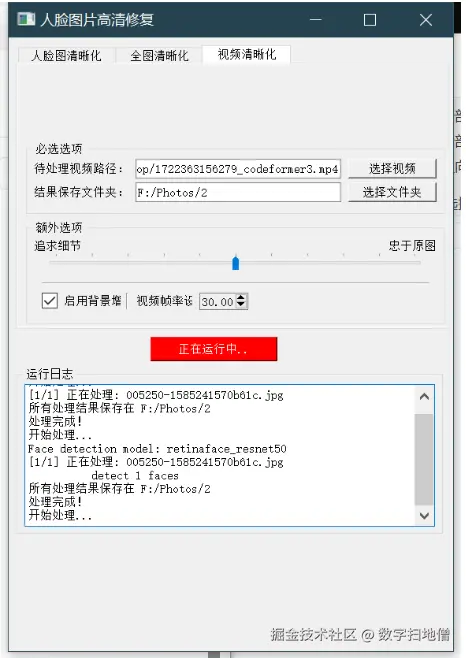
Task: Click the 选择视频 button
Action: point(392,169)
